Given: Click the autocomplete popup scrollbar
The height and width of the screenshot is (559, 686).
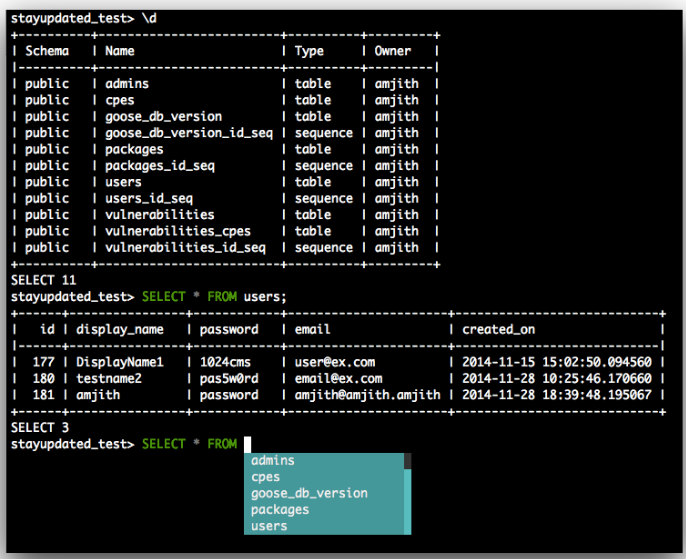Looking at the screenshot, I should click(407, 495).
